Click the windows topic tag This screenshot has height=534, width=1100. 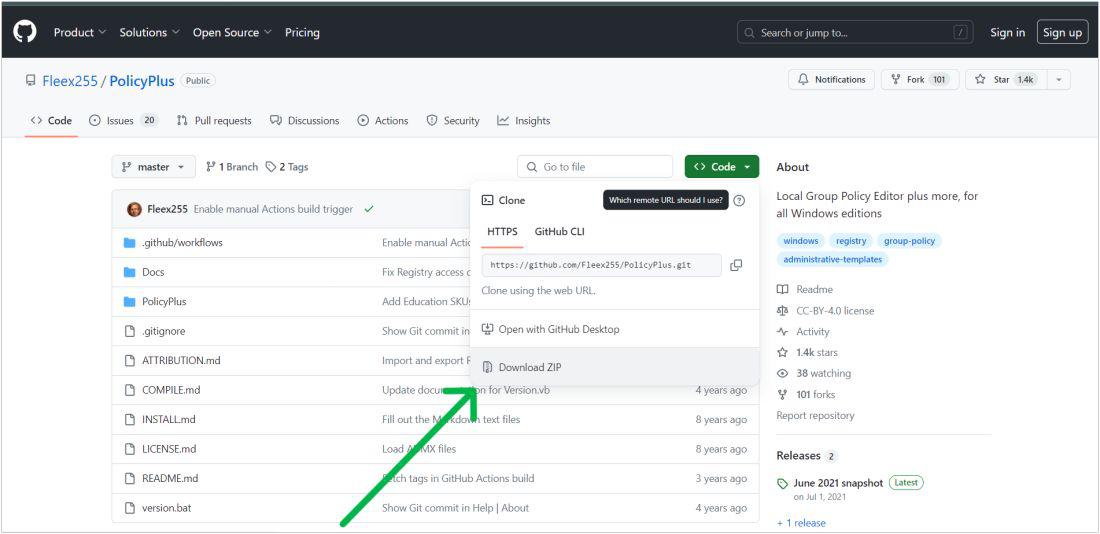tap(800, 241)
